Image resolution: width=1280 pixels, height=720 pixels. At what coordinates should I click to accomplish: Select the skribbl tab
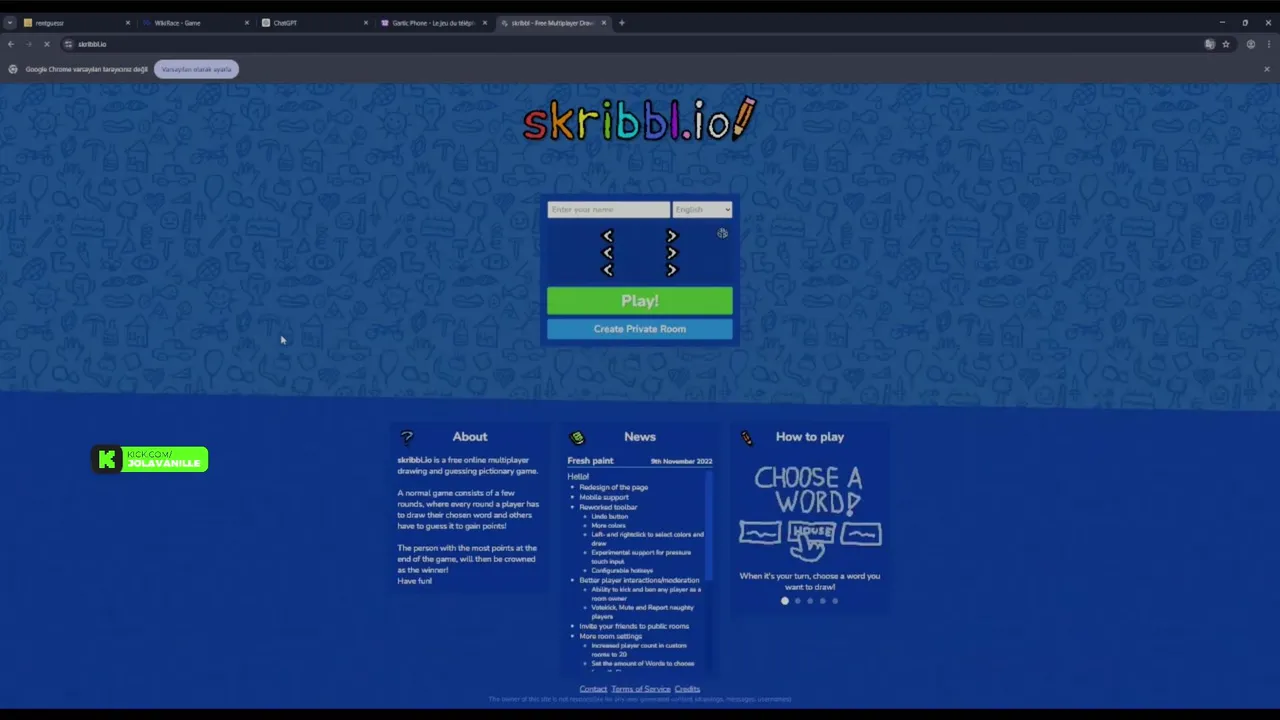552,23
